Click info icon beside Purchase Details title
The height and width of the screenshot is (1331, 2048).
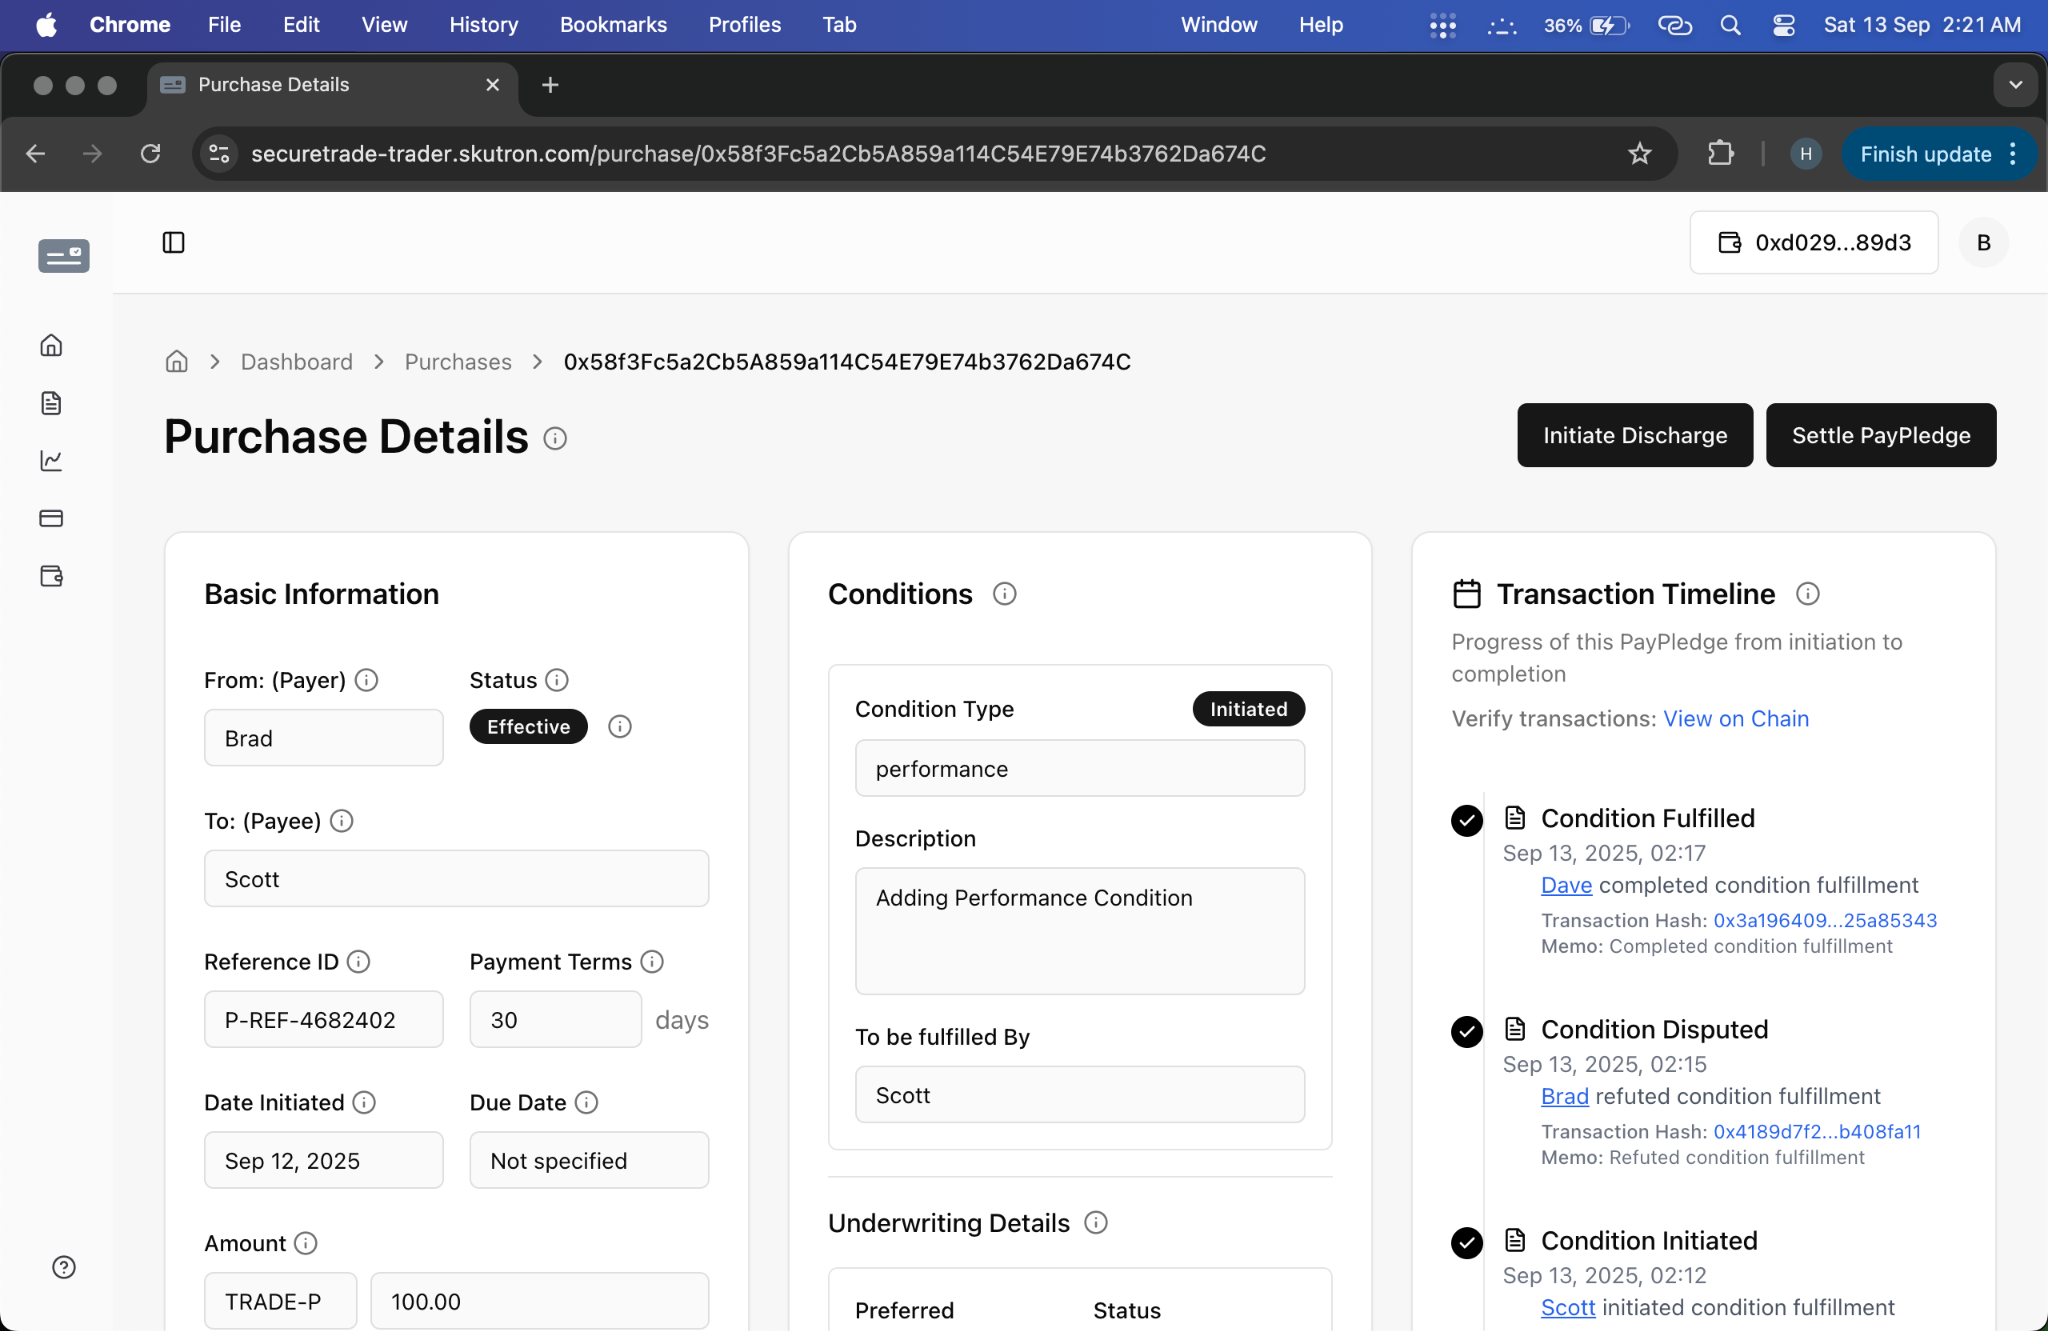[x=555, y=438]
